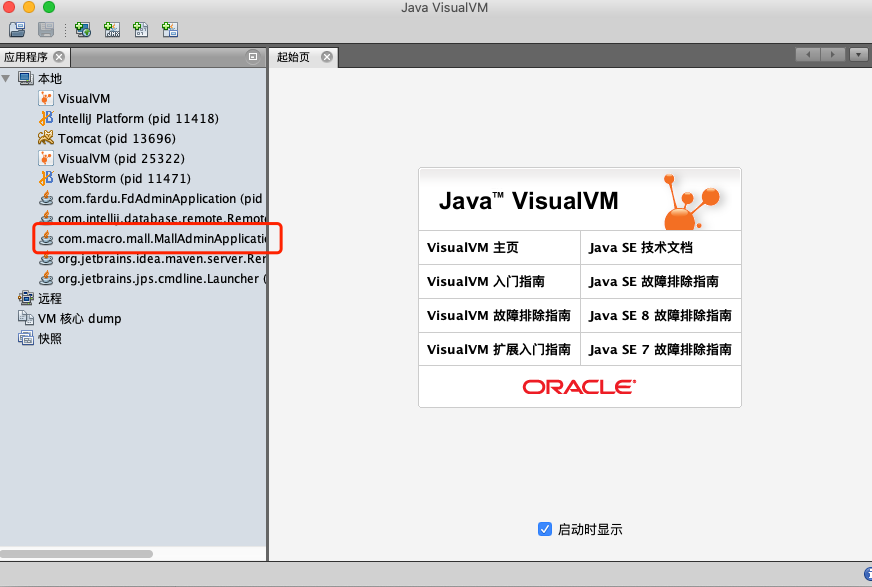Open Java SE 故障排除指南 link

(x=653, y=281)
